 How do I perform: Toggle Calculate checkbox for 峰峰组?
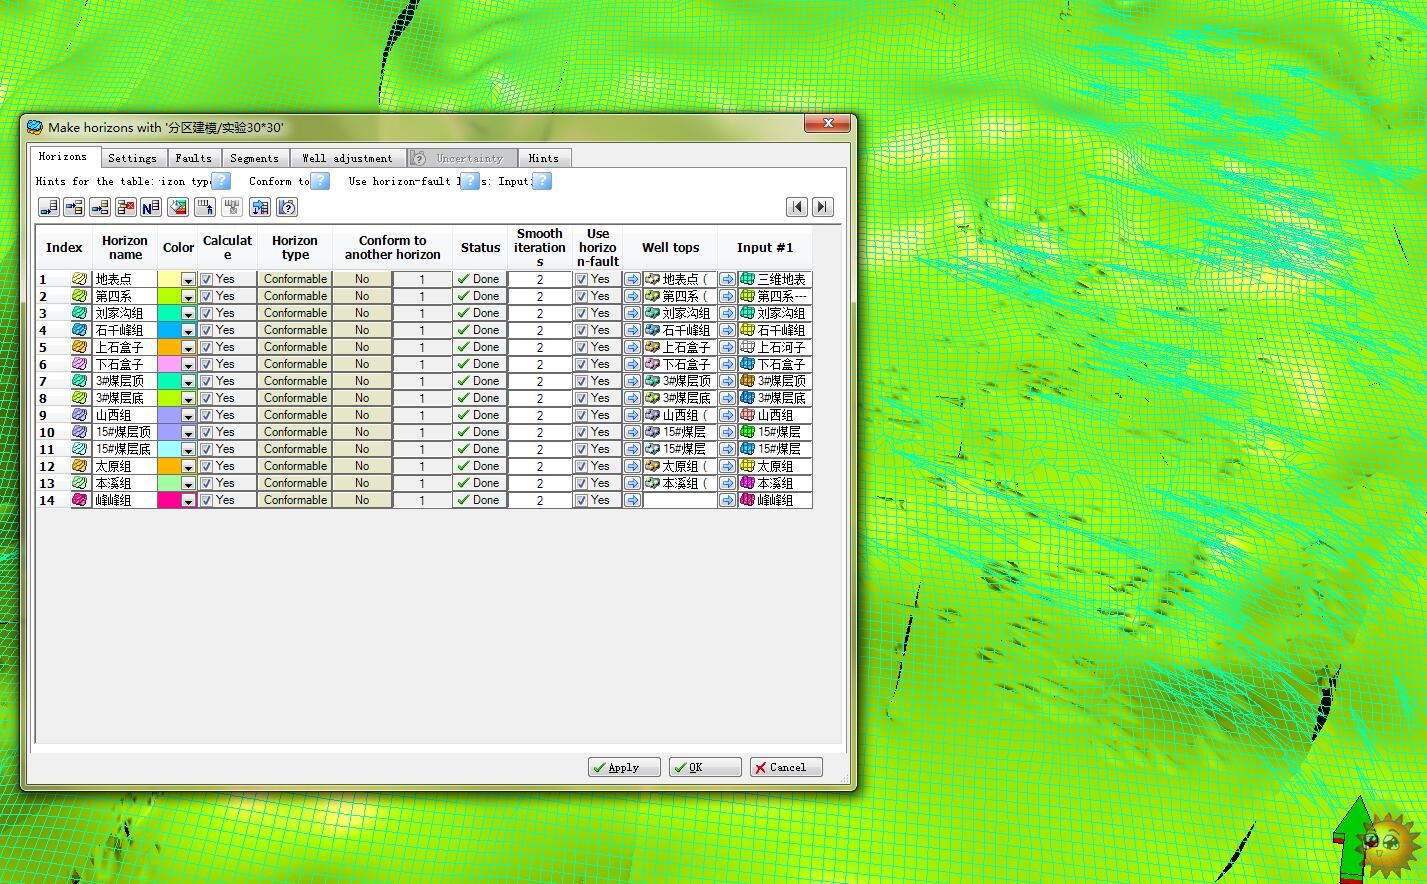(x=206, y=500)
